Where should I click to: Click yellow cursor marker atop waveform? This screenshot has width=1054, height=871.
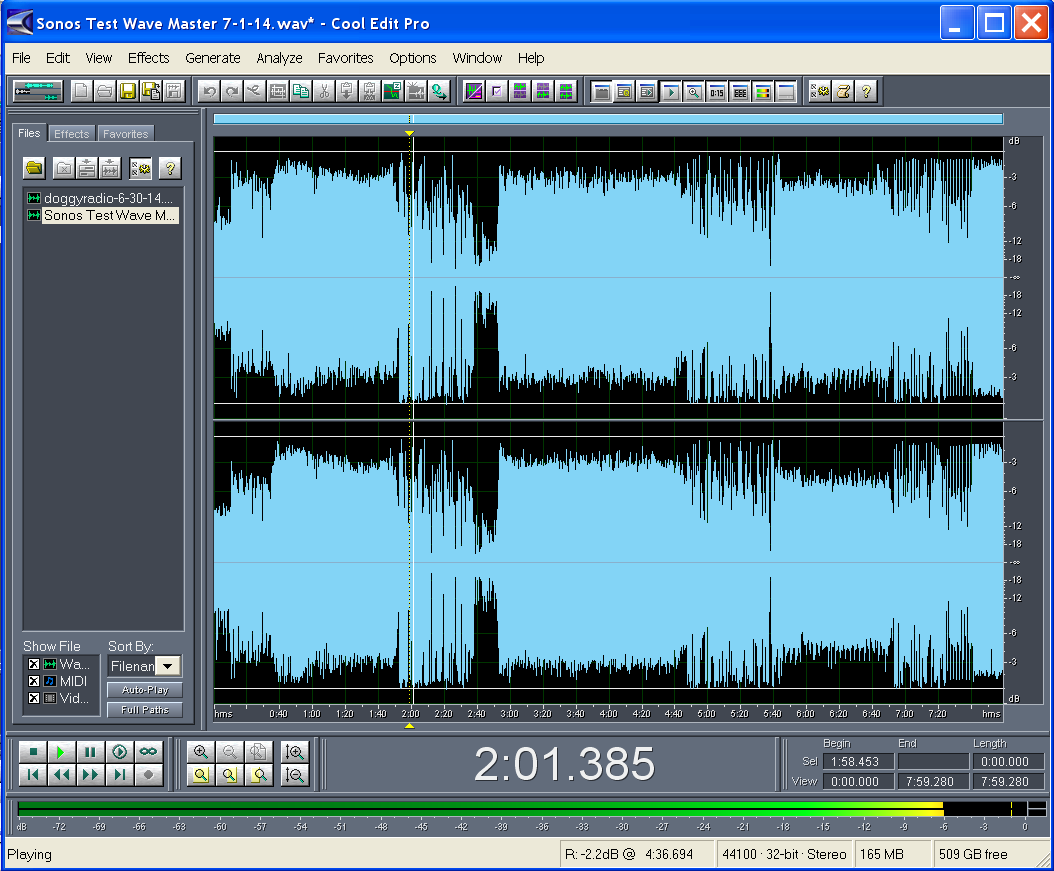(x=409, y=133)
